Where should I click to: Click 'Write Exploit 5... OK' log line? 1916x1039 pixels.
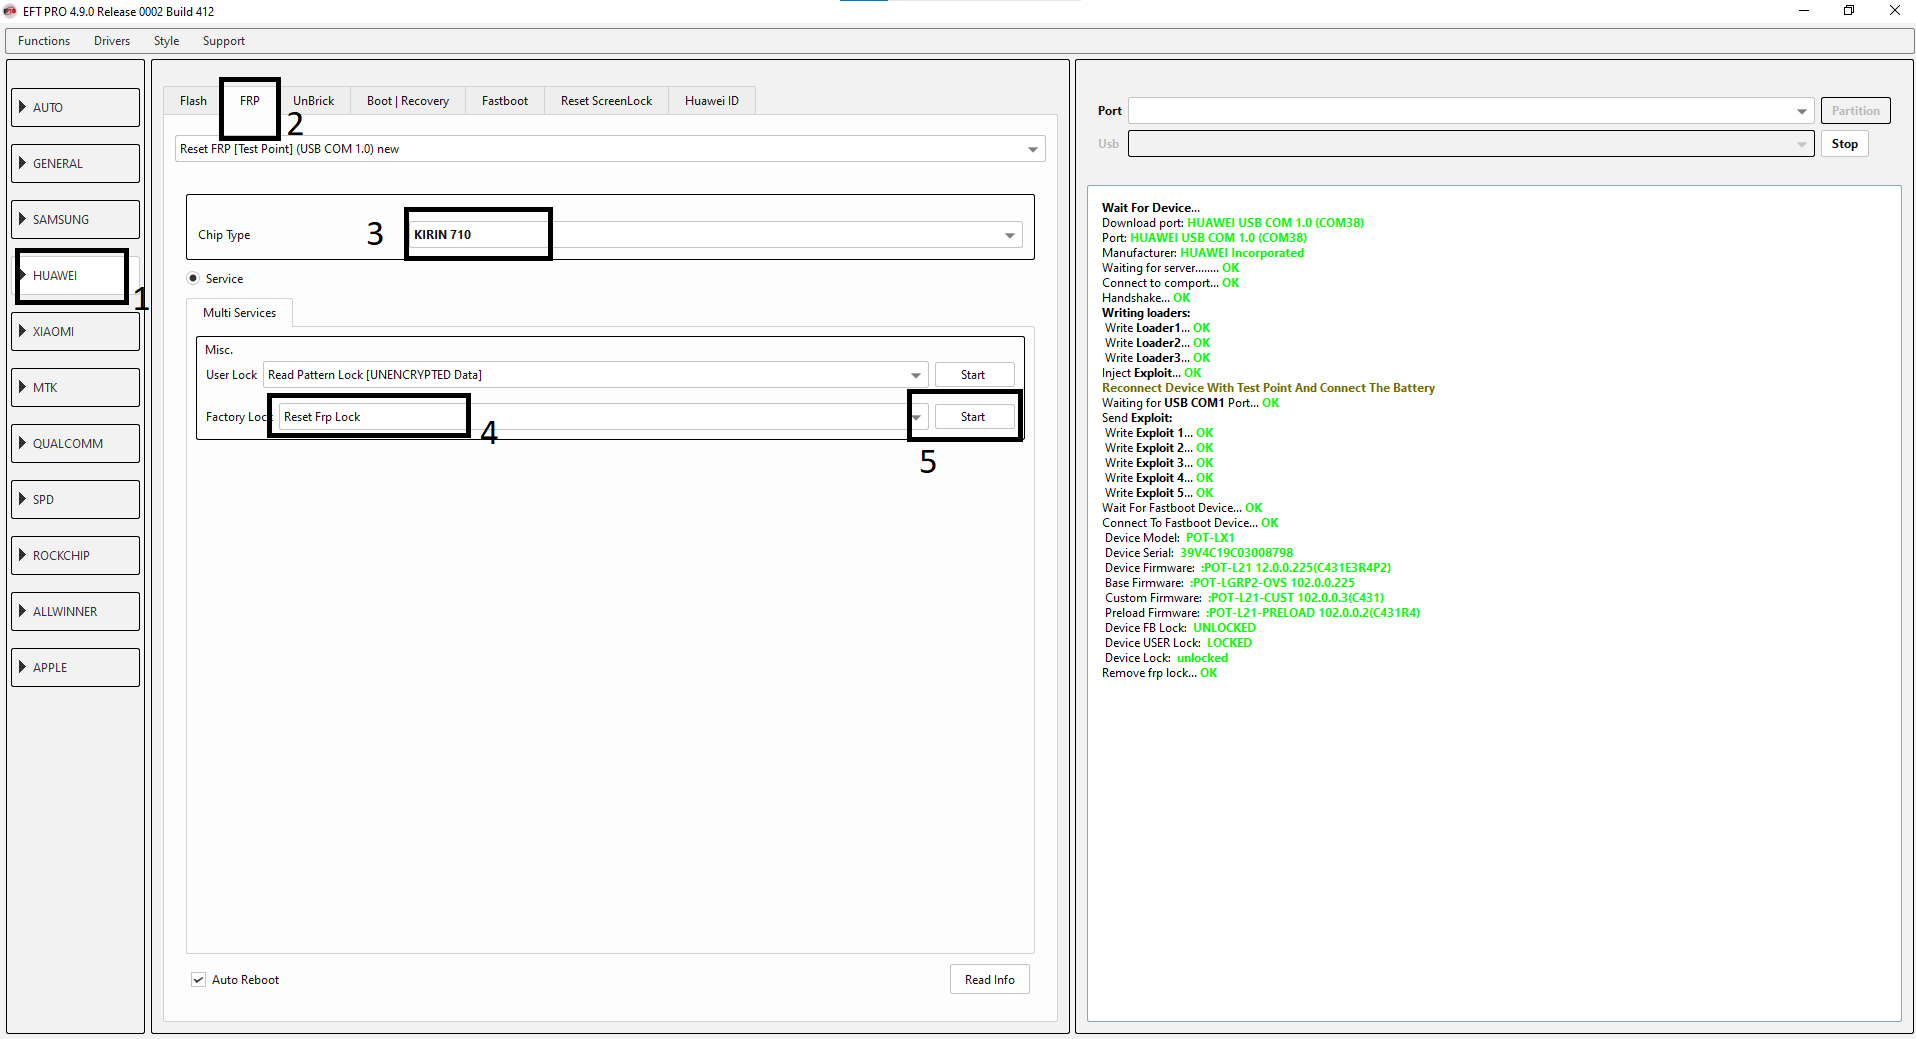(1159, 493)
